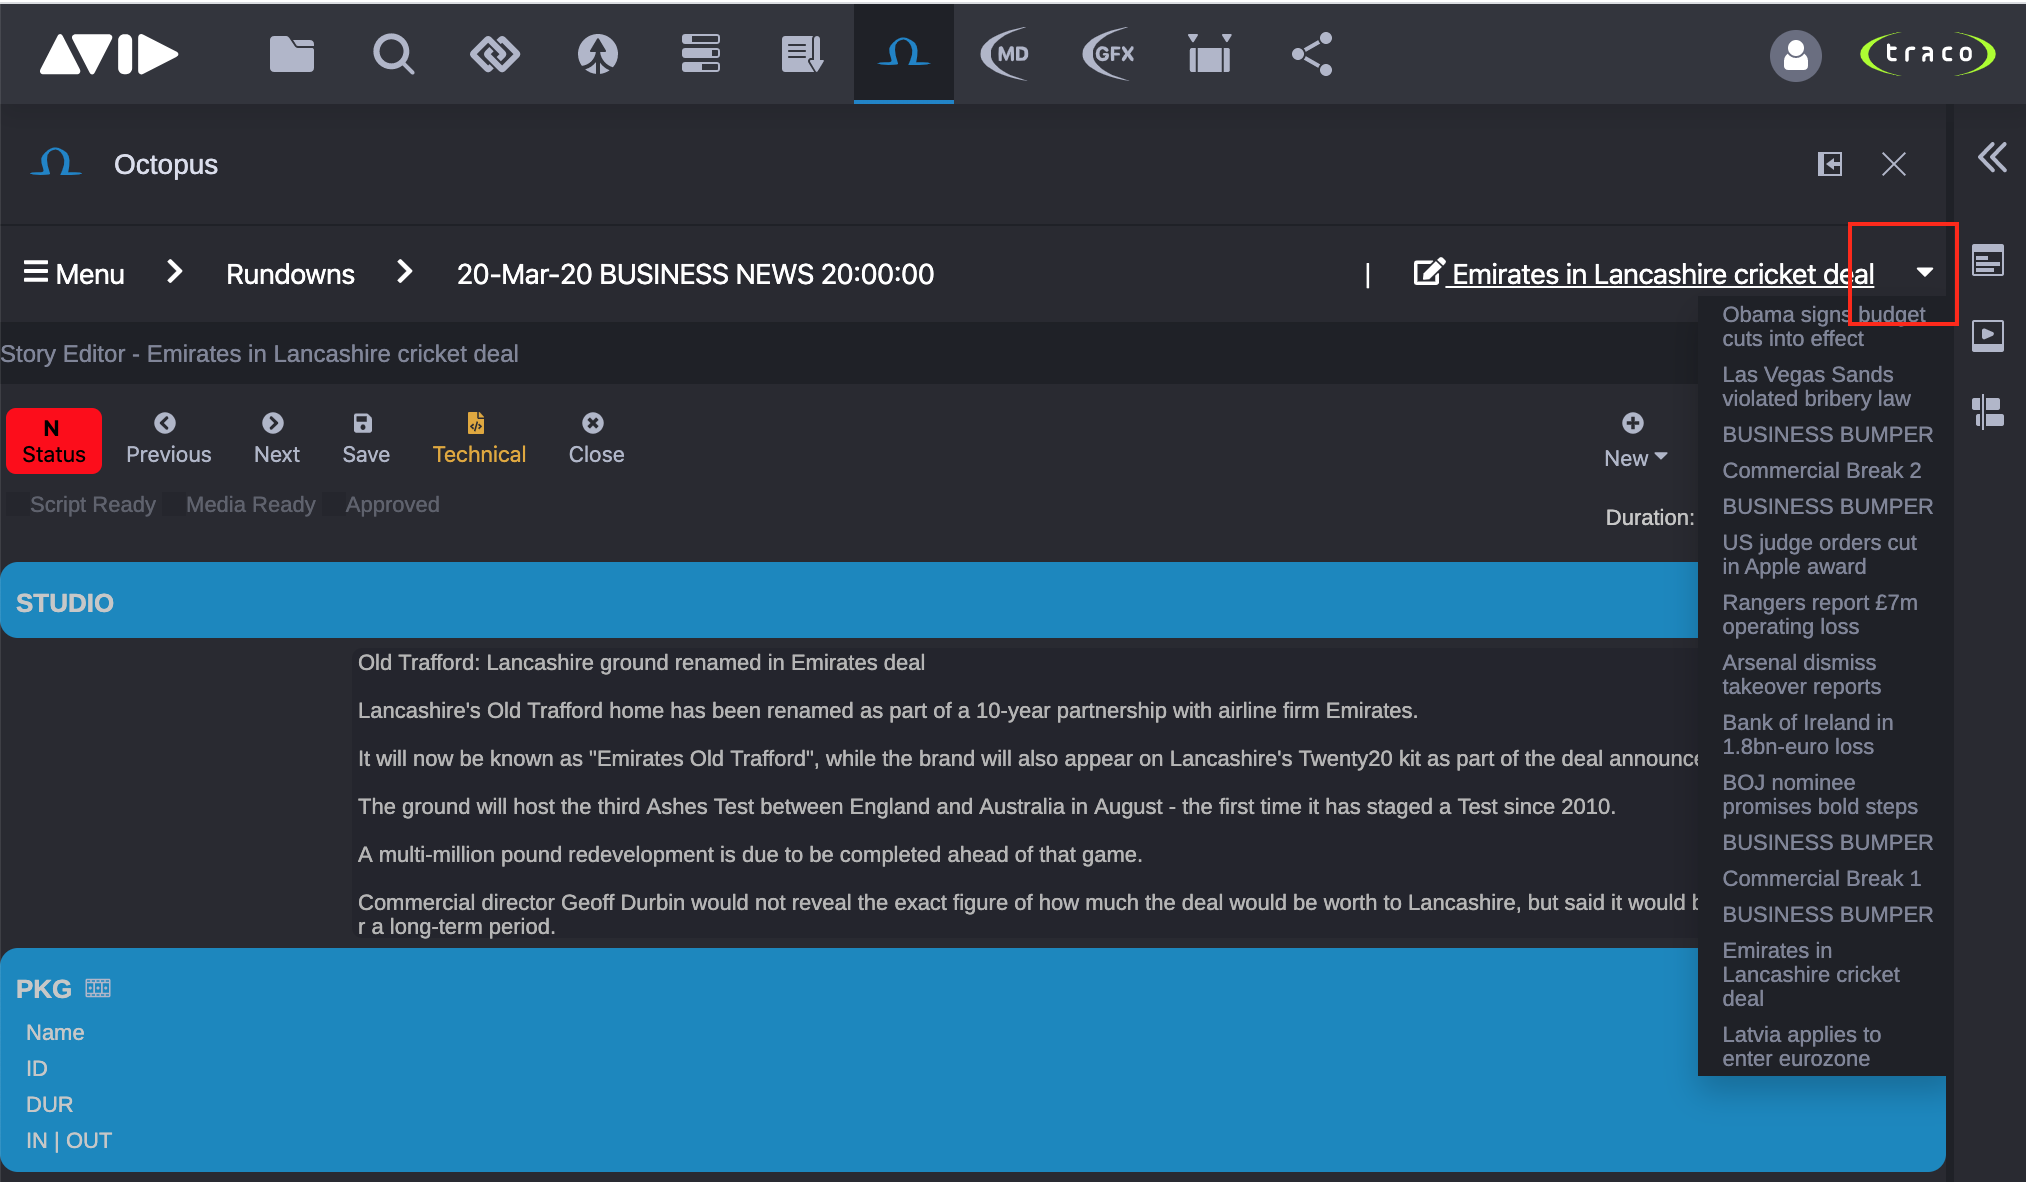
Task: Open the GFX module icon
Action: click(x=1107, y=54)
